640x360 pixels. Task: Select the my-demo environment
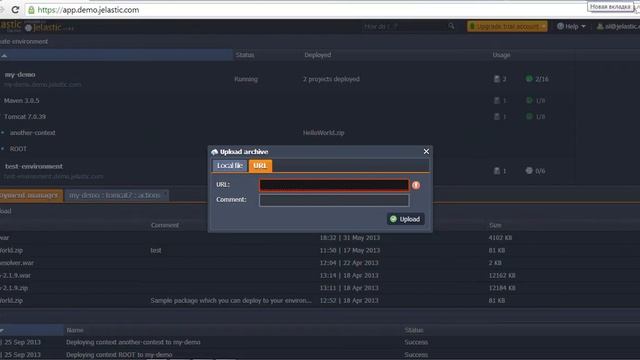tap(20, 75)
